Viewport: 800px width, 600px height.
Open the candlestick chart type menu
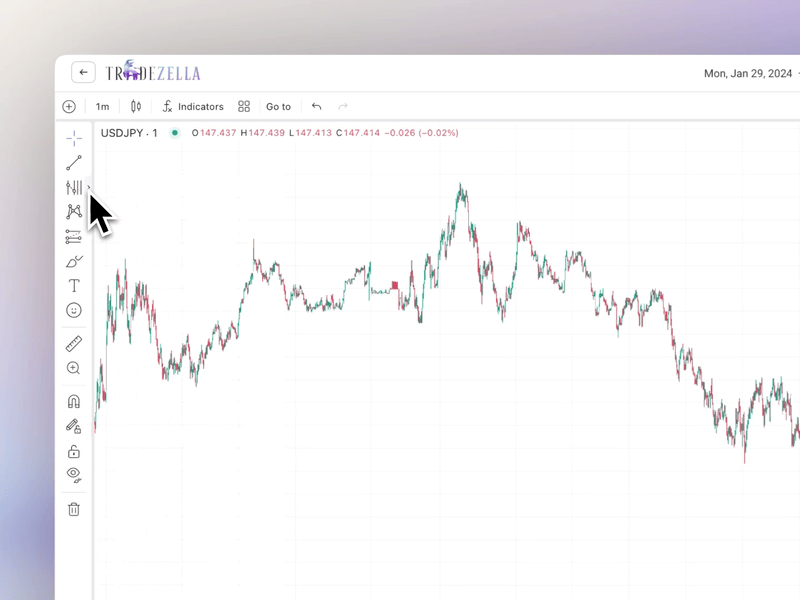click(x=136, y=107)
